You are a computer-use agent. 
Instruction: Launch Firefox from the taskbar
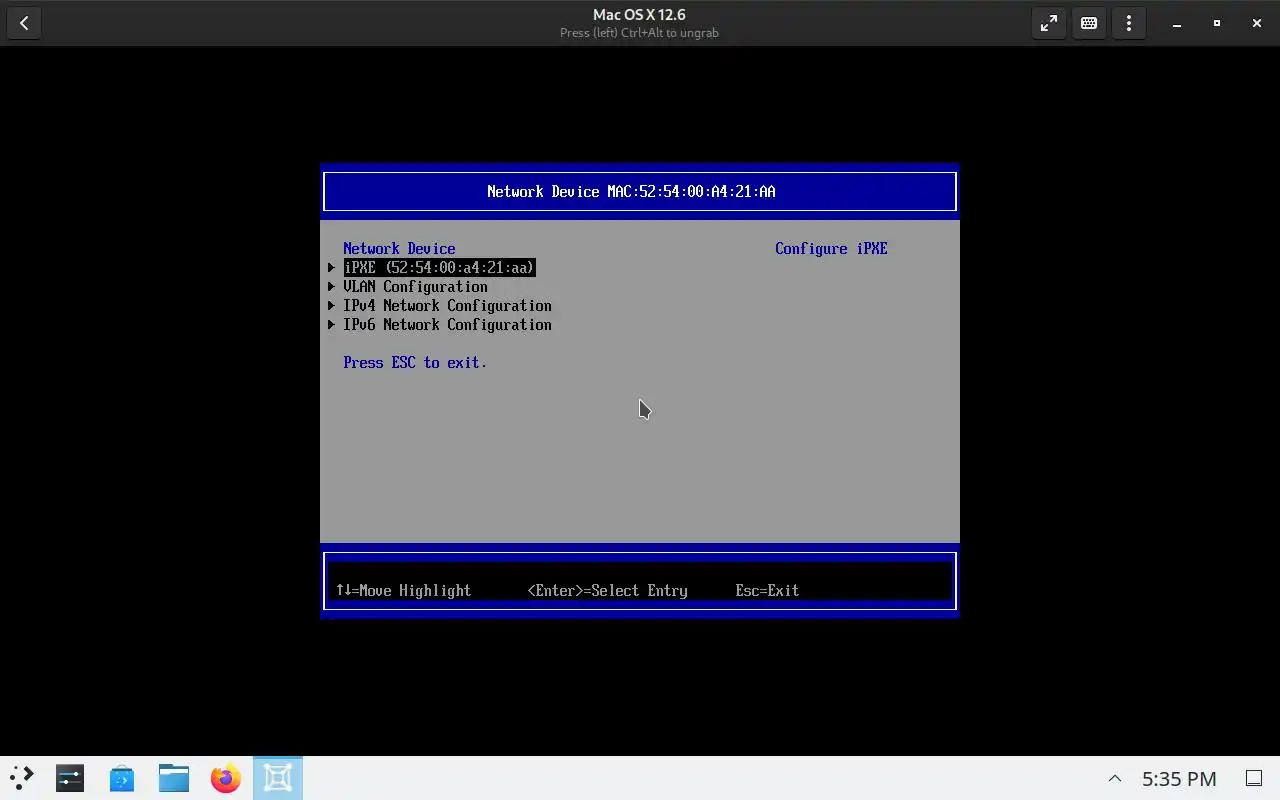(226, 778)
